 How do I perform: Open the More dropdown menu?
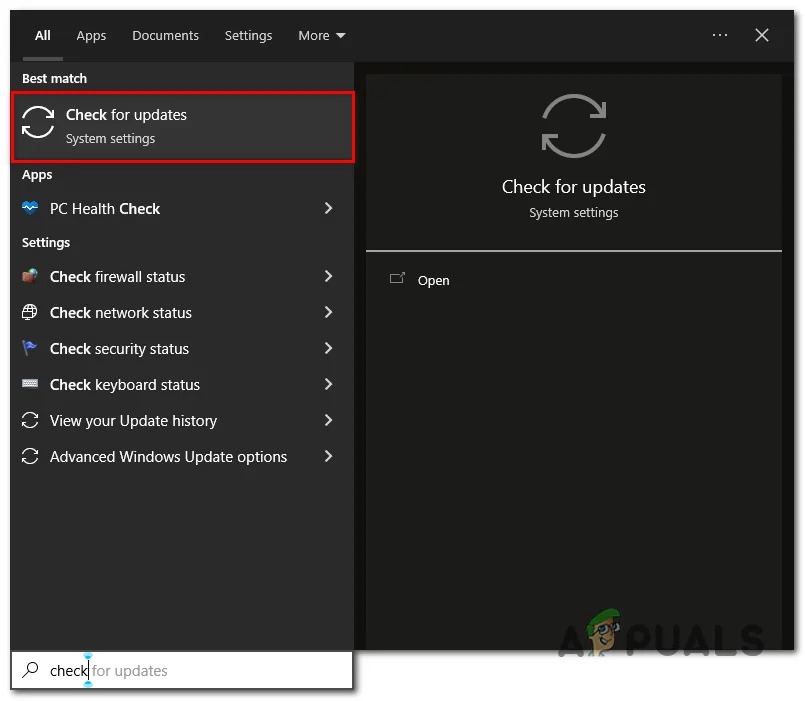(321, 35)
